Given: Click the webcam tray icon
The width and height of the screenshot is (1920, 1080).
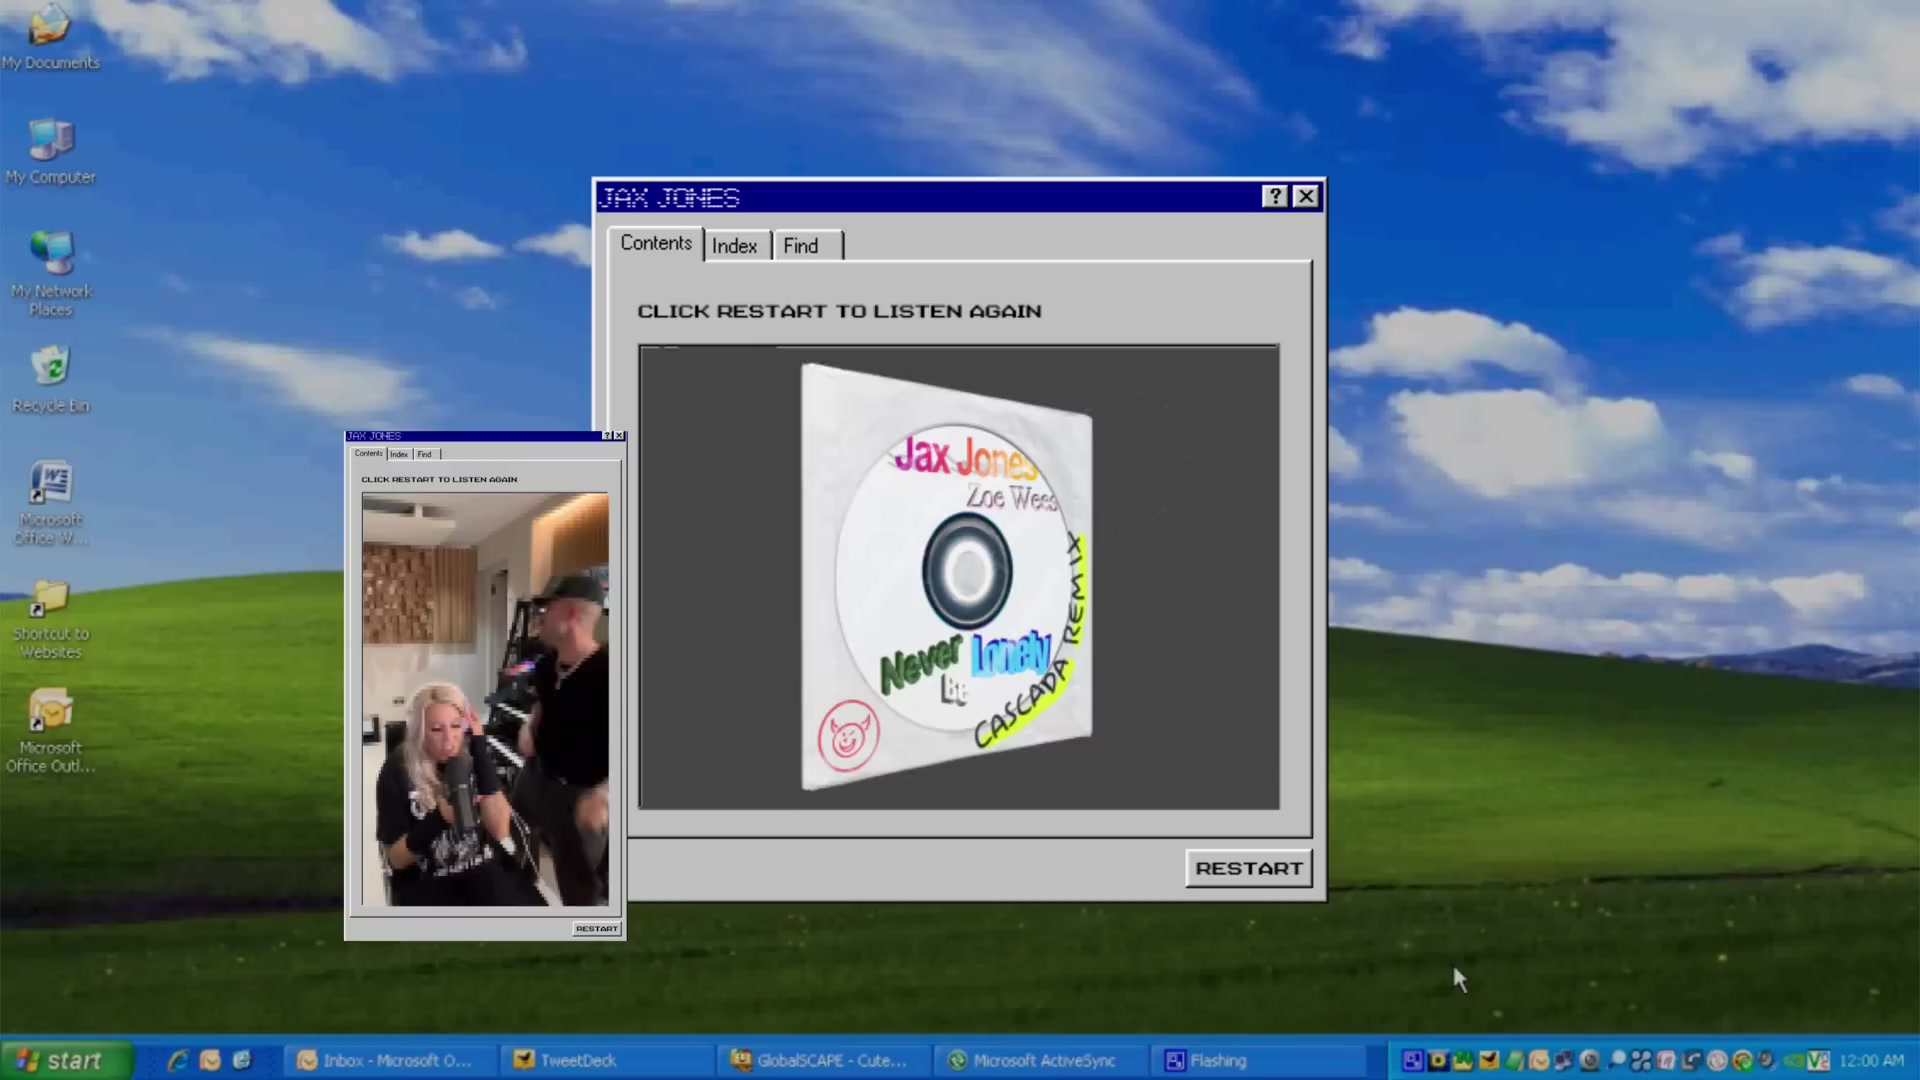Looking at the screenshot, I should (x=1589, y=1060).
